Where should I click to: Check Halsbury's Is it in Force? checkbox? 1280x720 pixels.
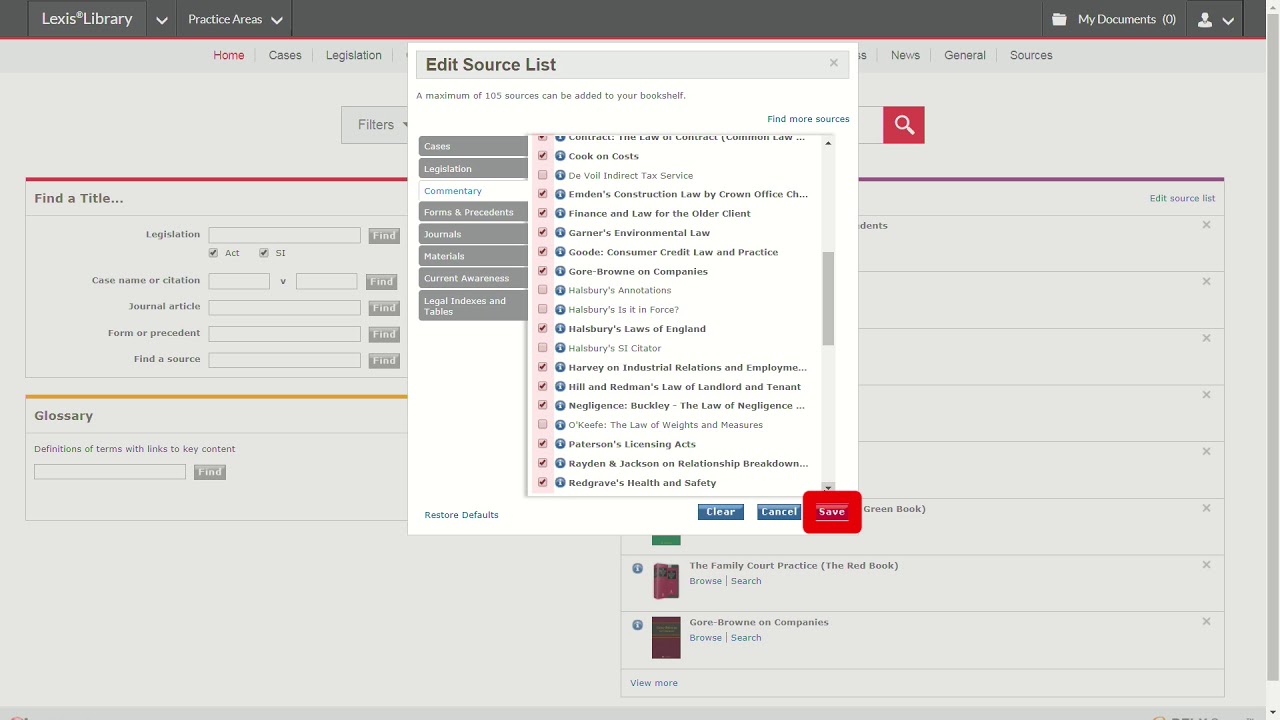[x=543, y=309]
